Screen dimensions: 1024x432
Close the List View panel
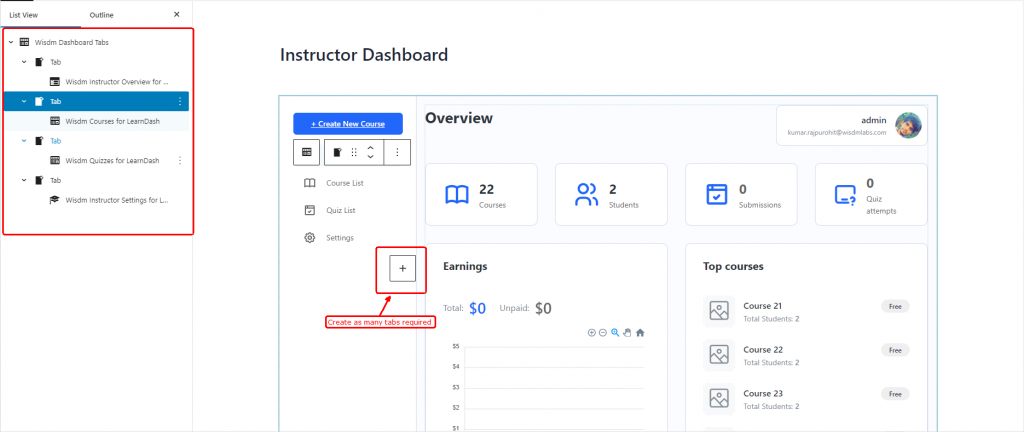[177, 15]
